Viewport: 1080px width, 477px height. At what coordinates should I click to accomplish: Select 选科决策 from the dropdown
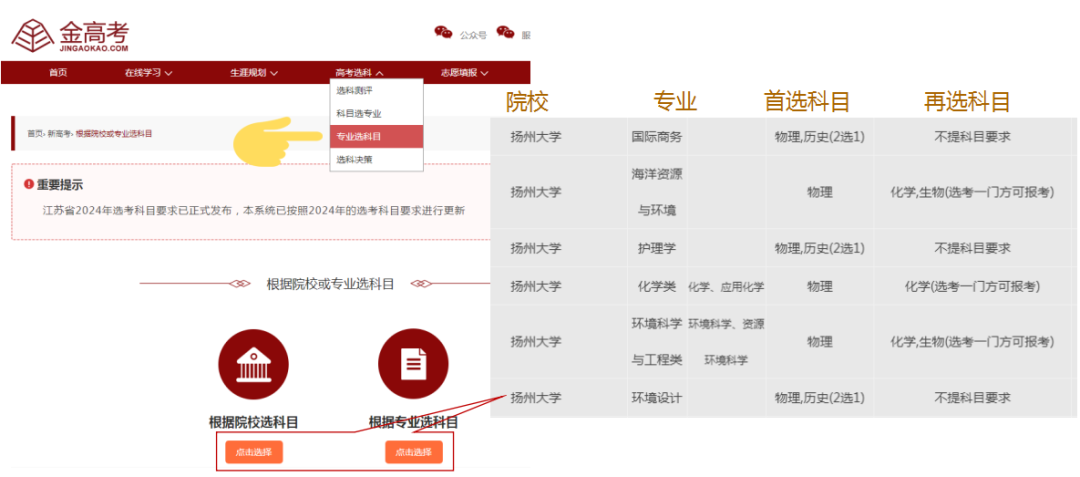(x=376, y=160)
